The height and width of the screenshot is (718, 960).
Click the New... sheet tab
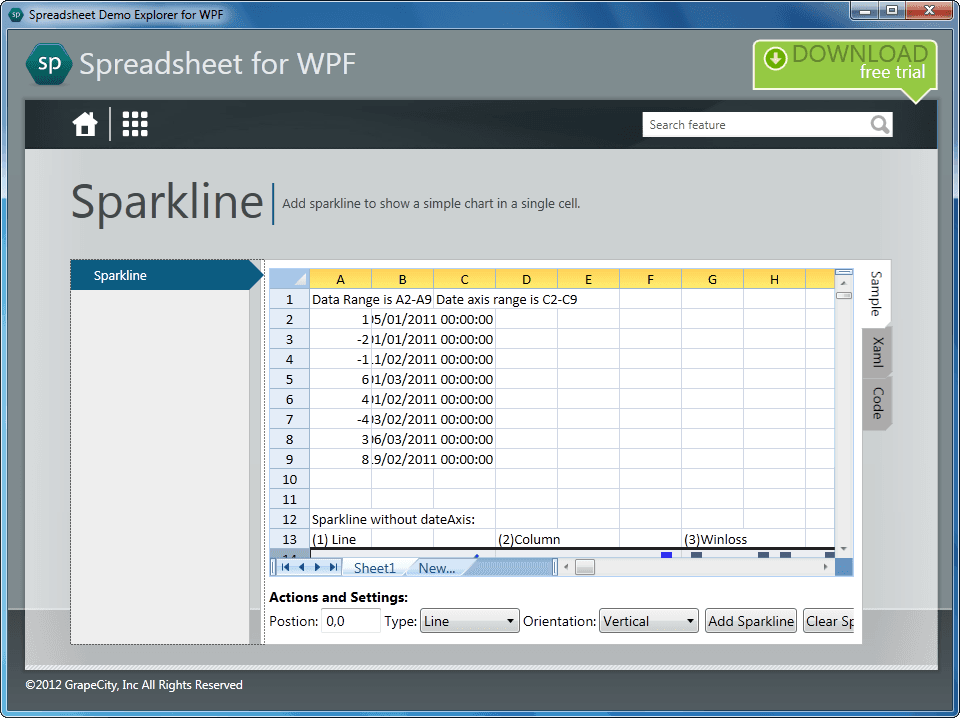click(x=437, y=568)
